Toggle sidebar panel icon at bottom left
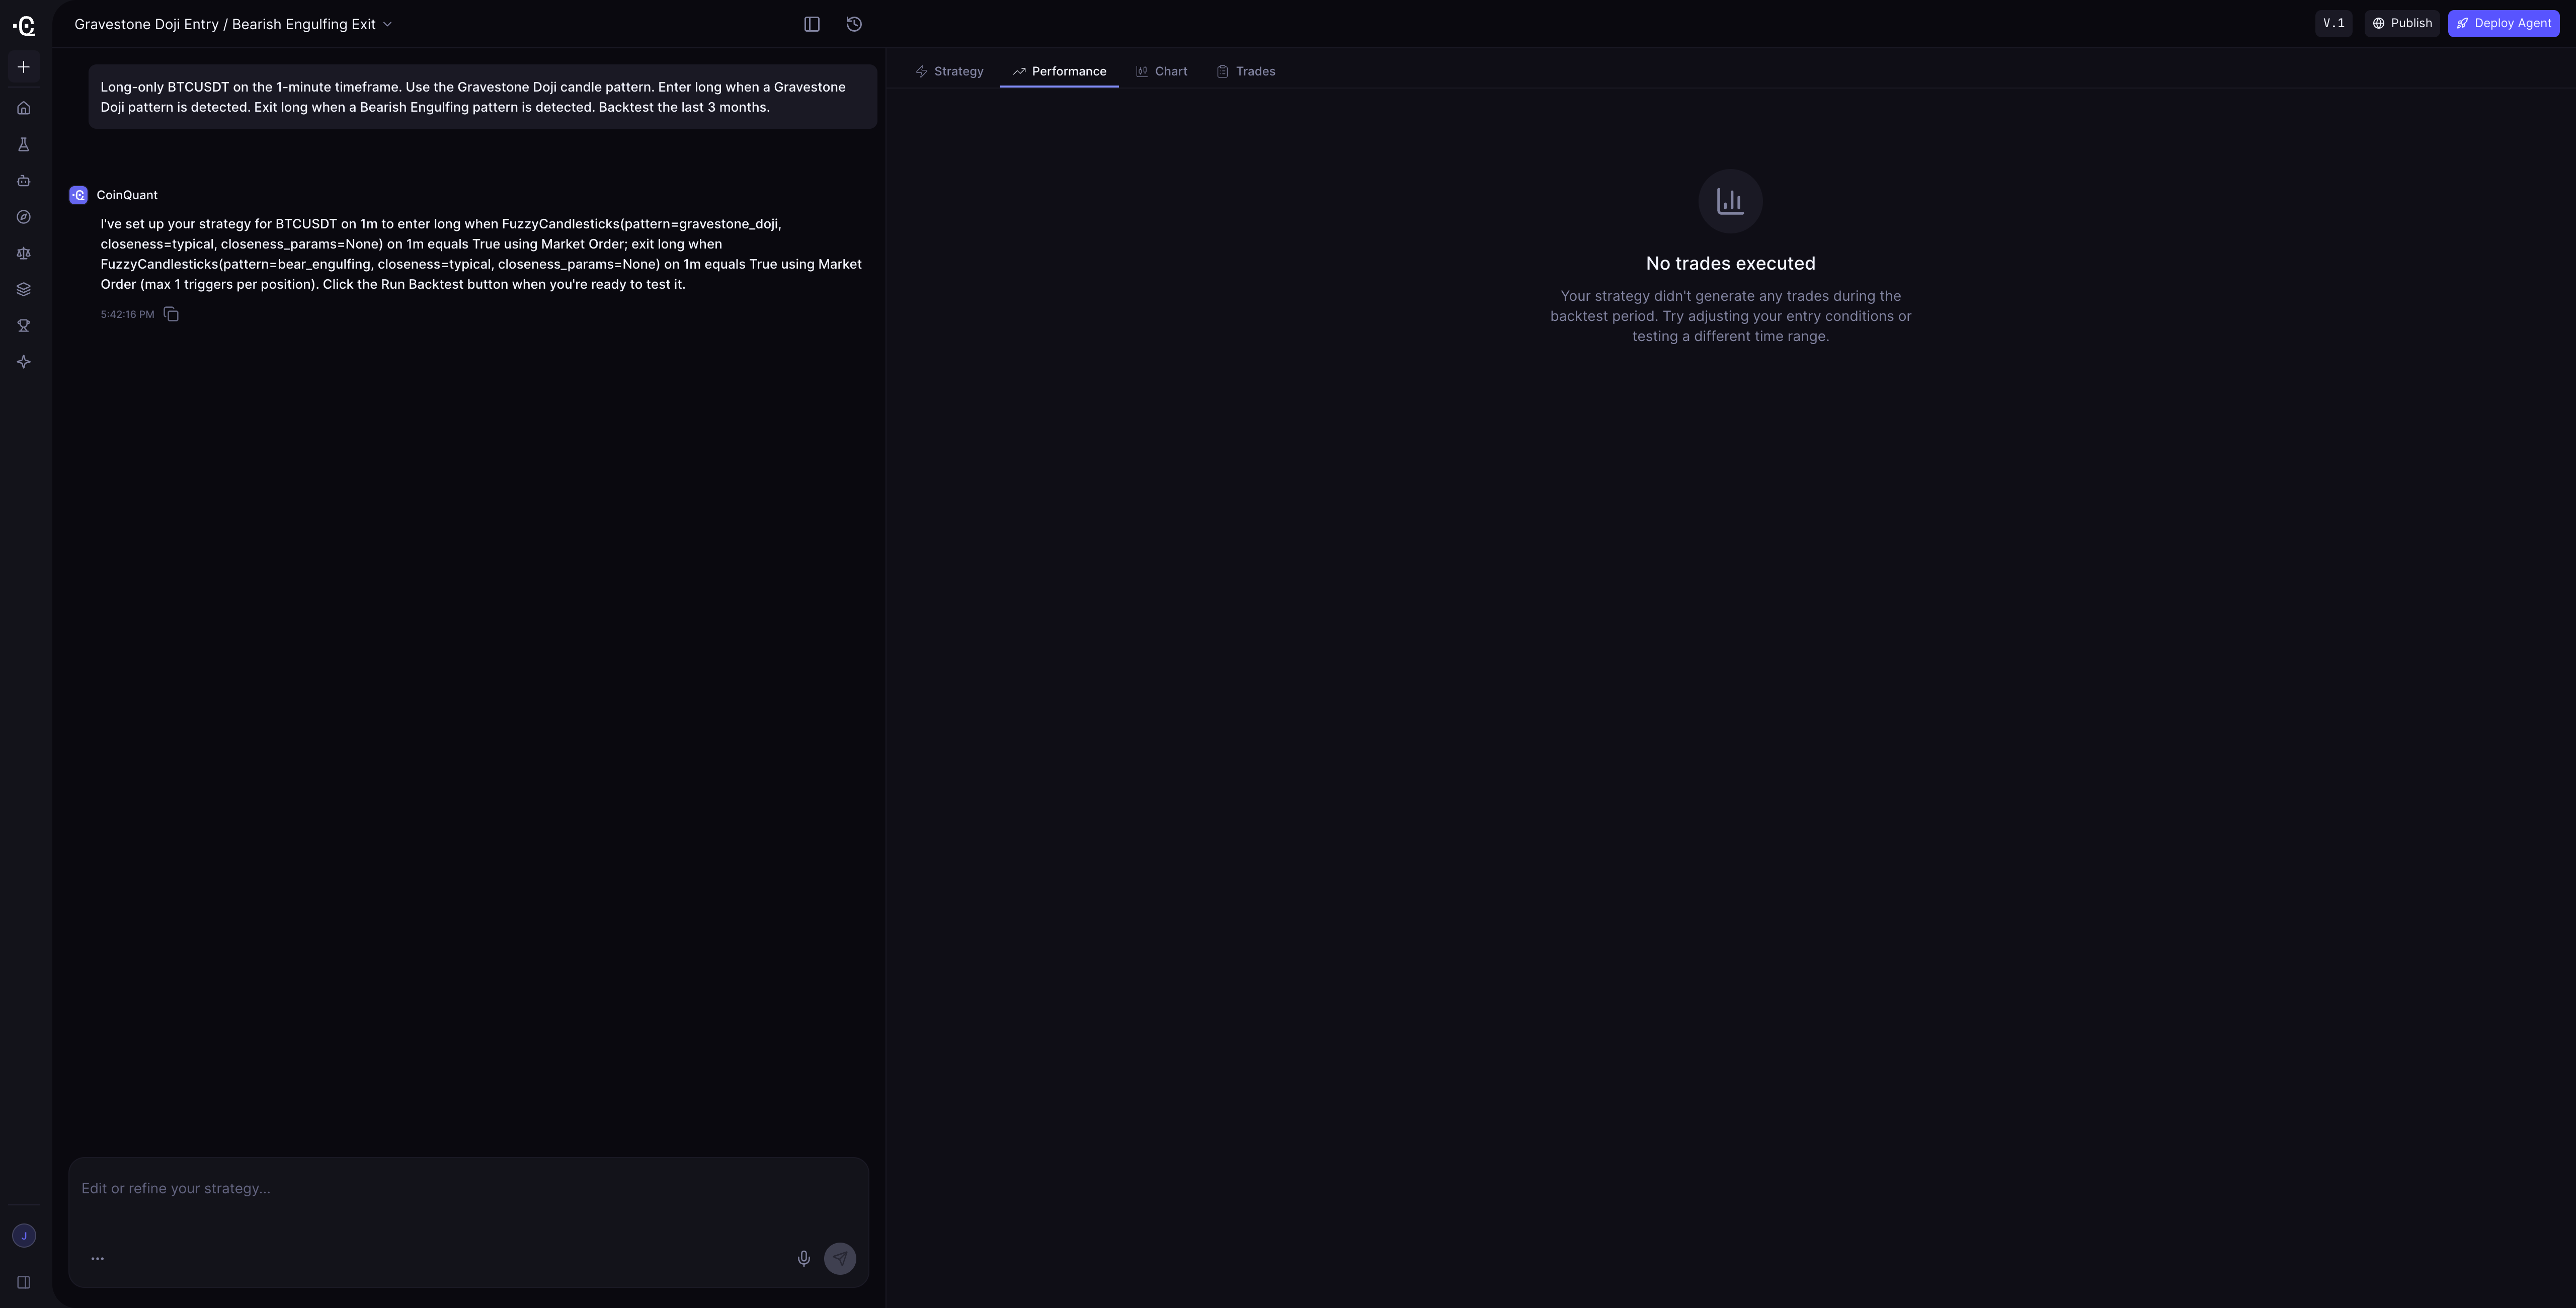 [x=24, y=1283]
